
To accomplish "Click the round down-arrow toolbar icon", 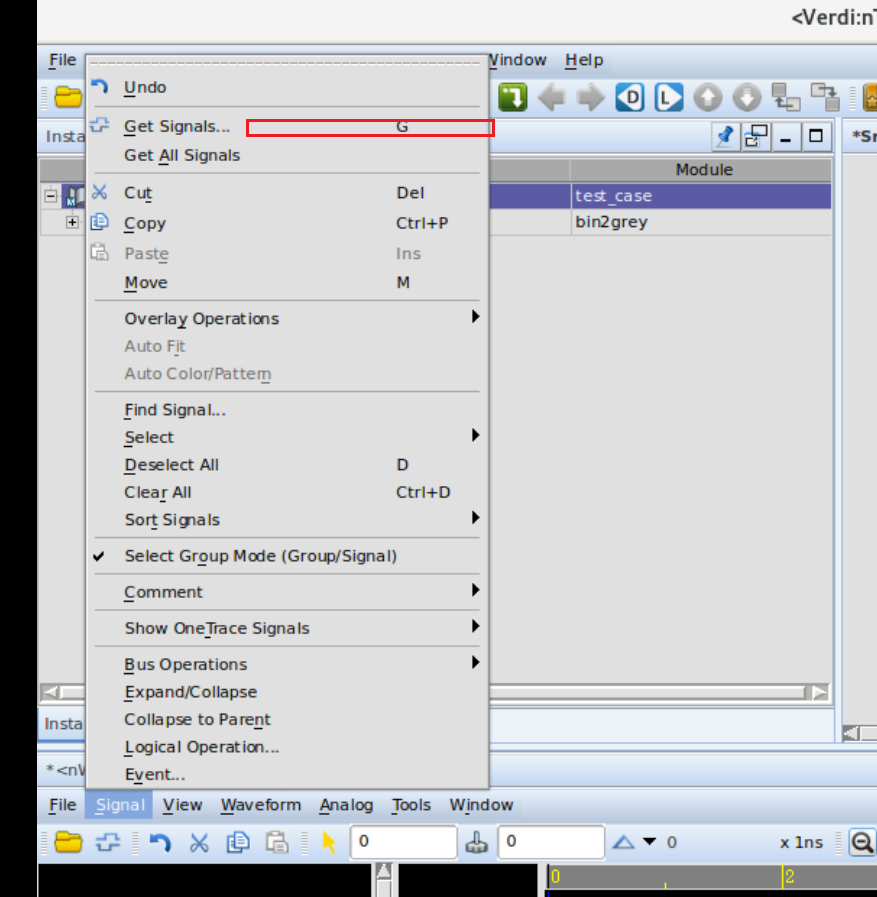I will tap(747, 97).
